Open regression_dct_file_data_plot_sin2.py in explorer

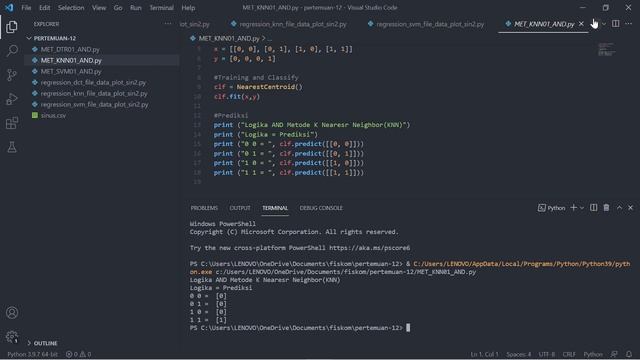click(x=93, y=82)
